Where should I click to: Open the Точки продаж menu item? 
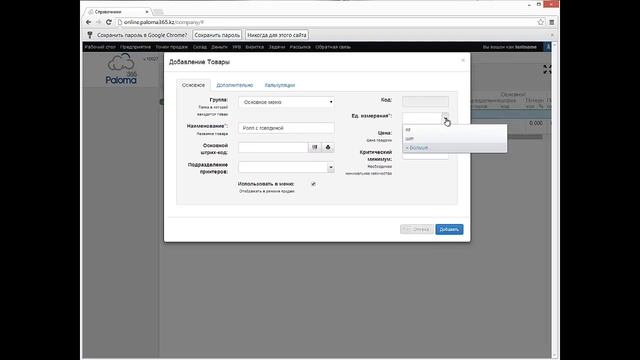pyautogui.click(x=171, y=47)
